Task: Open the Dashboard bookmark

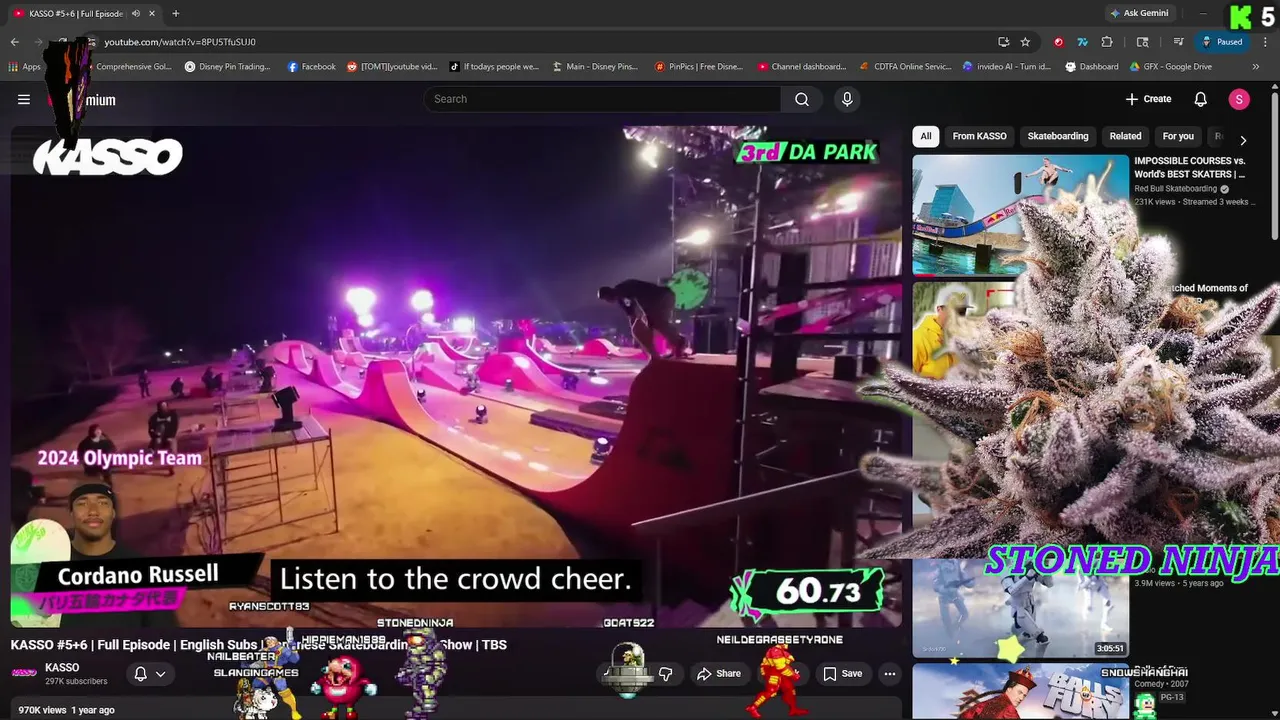Action: (x=1091, y=67)
